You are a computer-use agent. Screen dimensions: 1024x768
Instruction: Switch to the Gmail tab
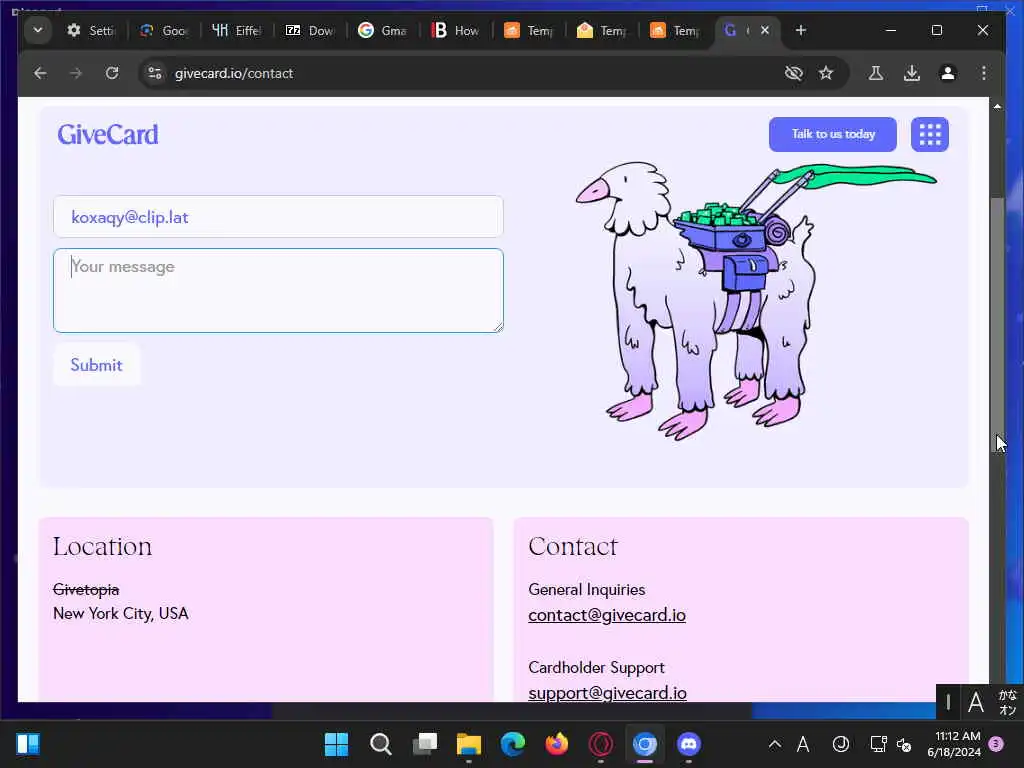point(383,30)
